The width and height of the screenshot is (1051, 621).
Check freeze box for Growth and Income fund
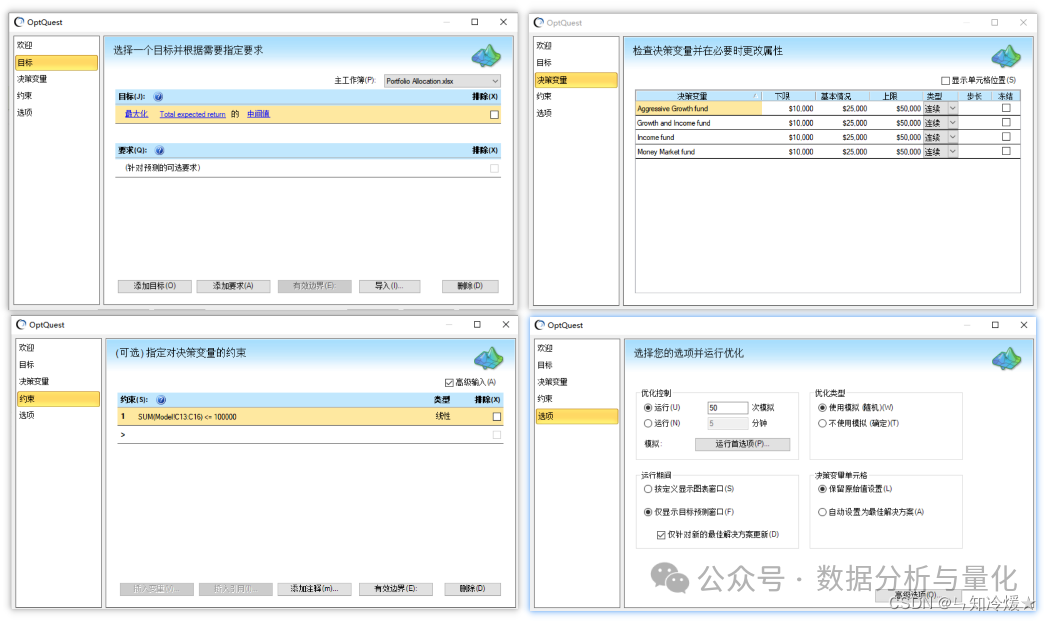1006,123
